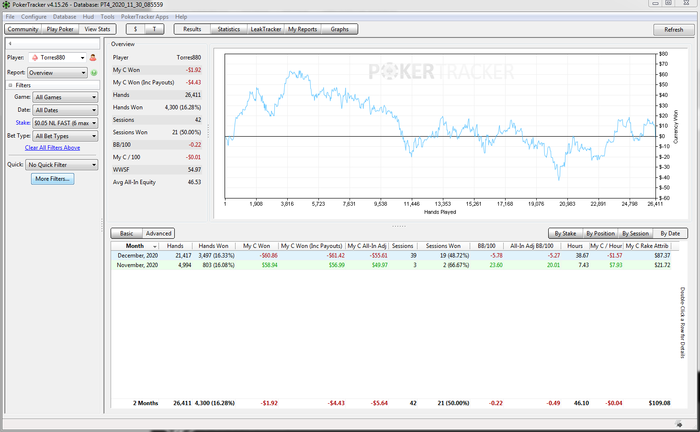Open the PokerTracker Apps menu
The height and width of the screenshot is (432, 700).
click(x=145, y=17)
